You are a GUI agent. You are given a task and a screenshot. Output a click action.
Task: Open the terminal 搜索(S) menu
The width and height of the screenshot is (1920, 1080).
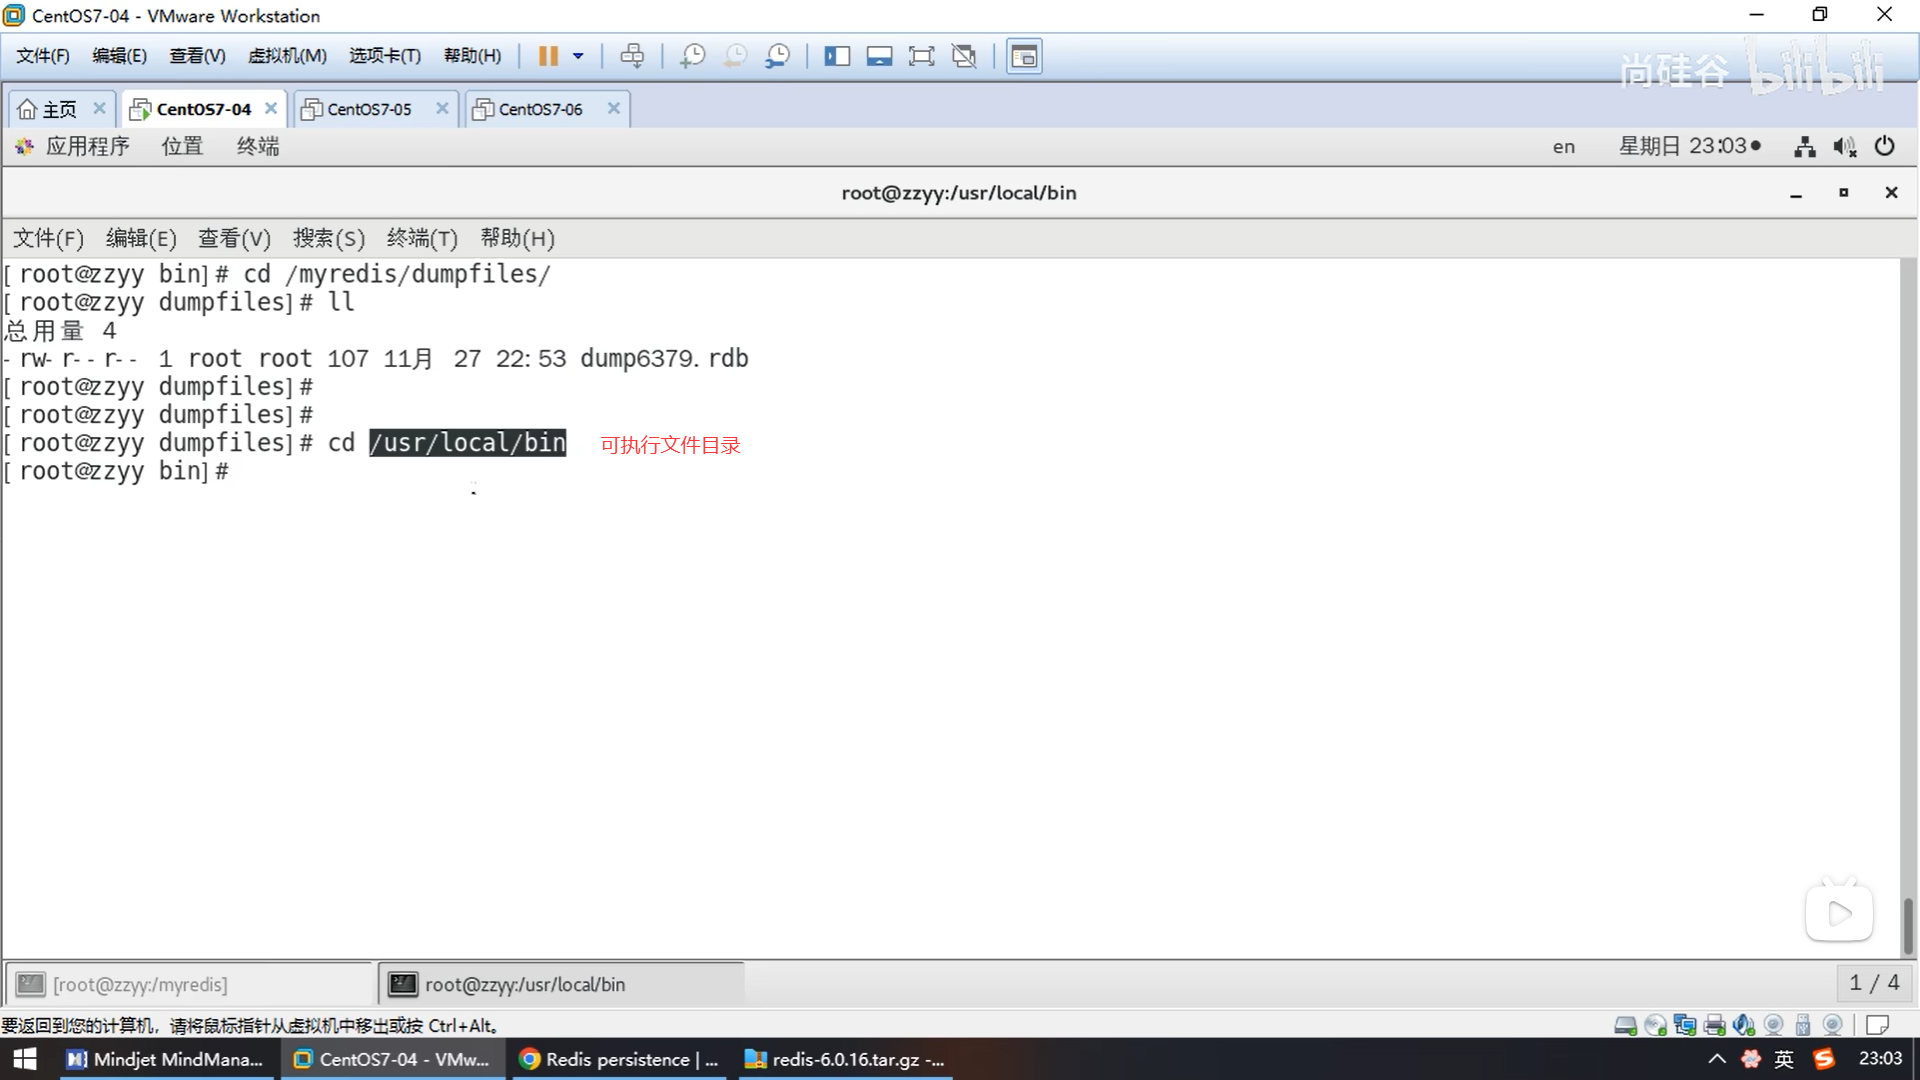pyautogui.click(x=328, y=238)
